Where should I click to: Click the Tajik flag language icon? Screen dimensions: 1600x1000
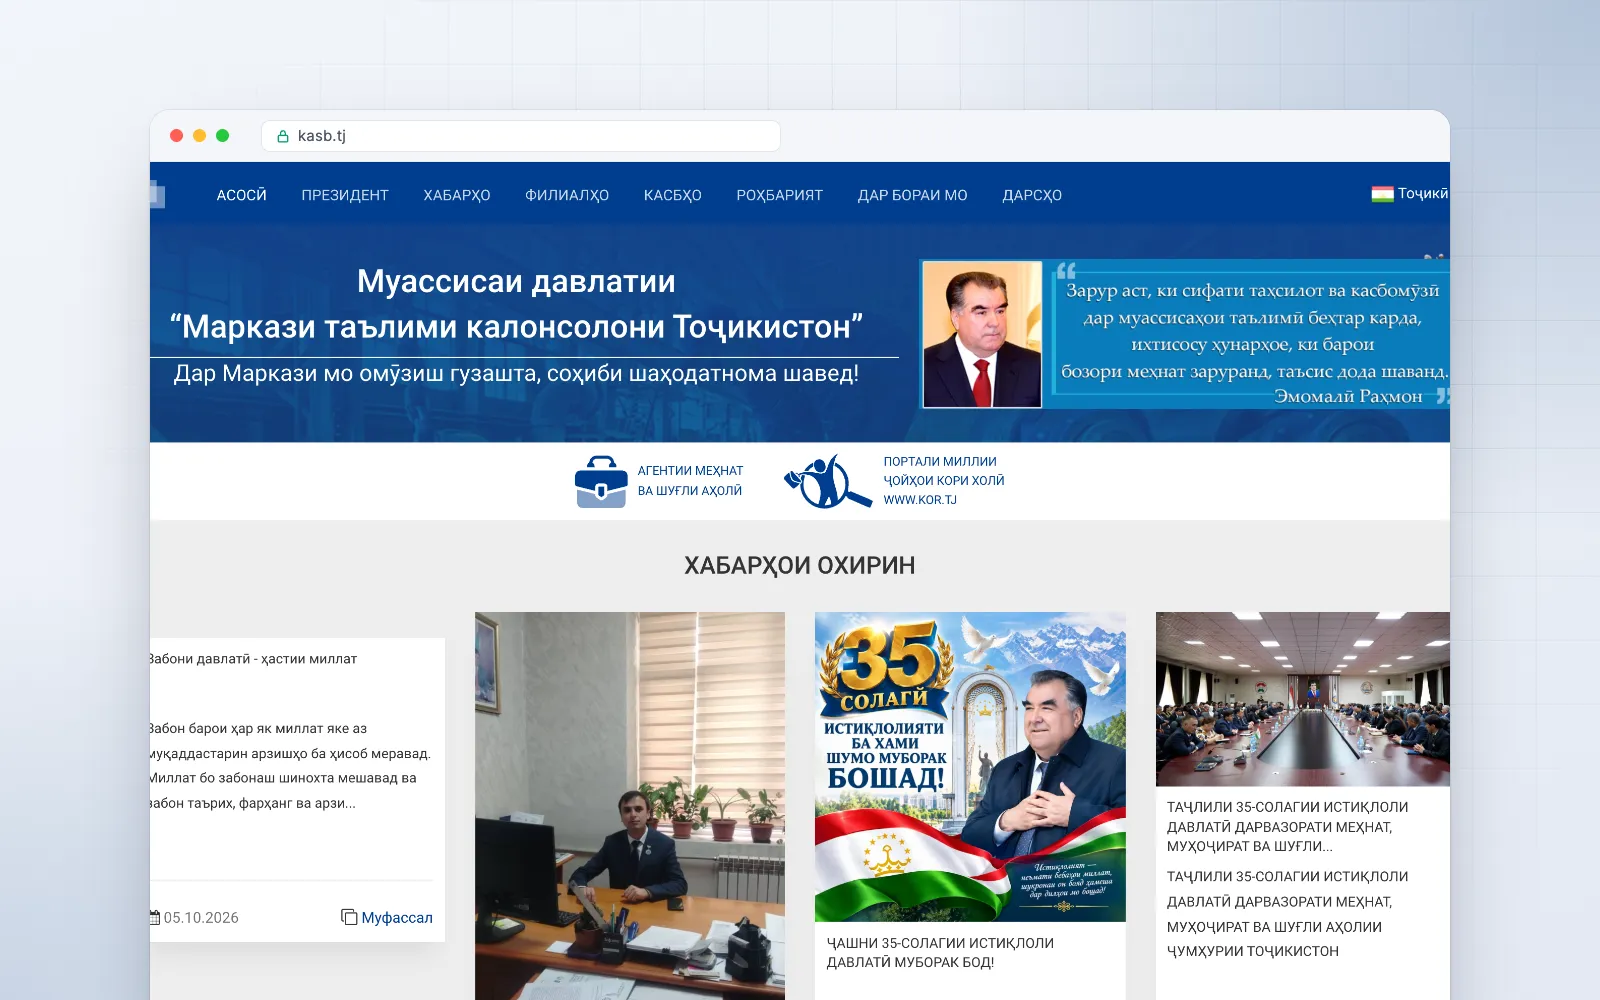[1382, 194]
